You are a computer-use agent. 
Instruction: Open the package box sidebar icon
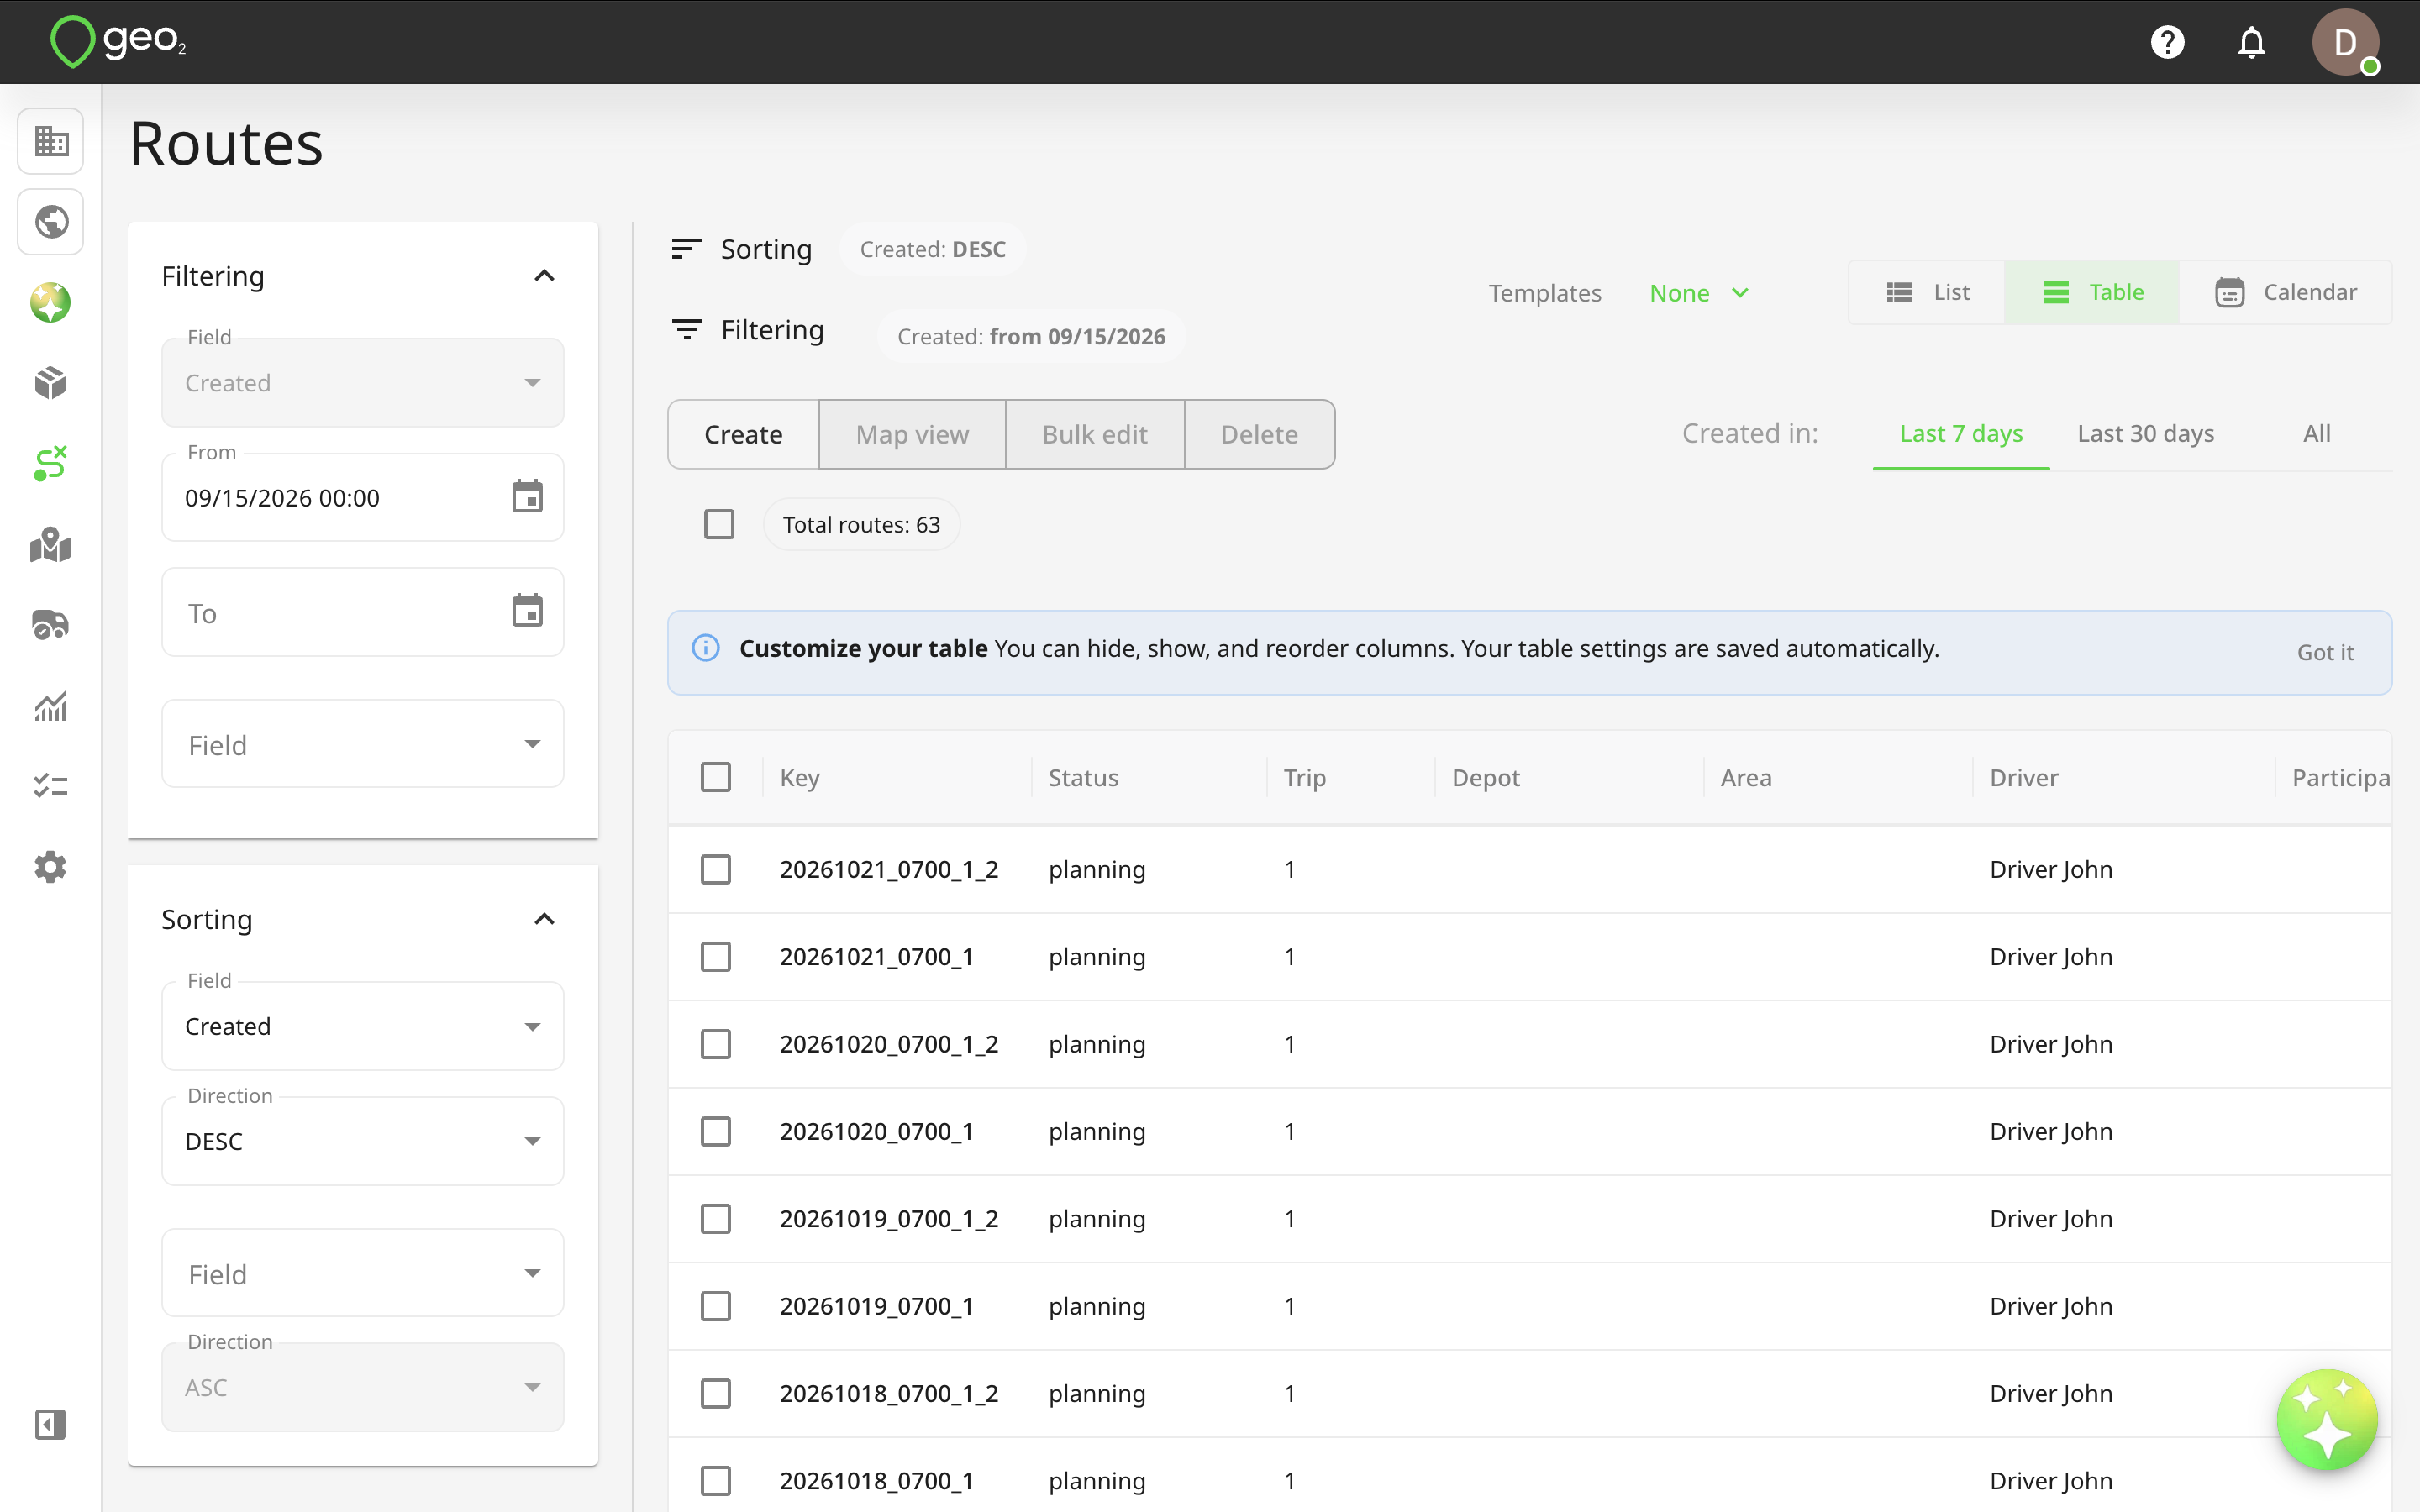pyautogui.click(x=51, y=383)
